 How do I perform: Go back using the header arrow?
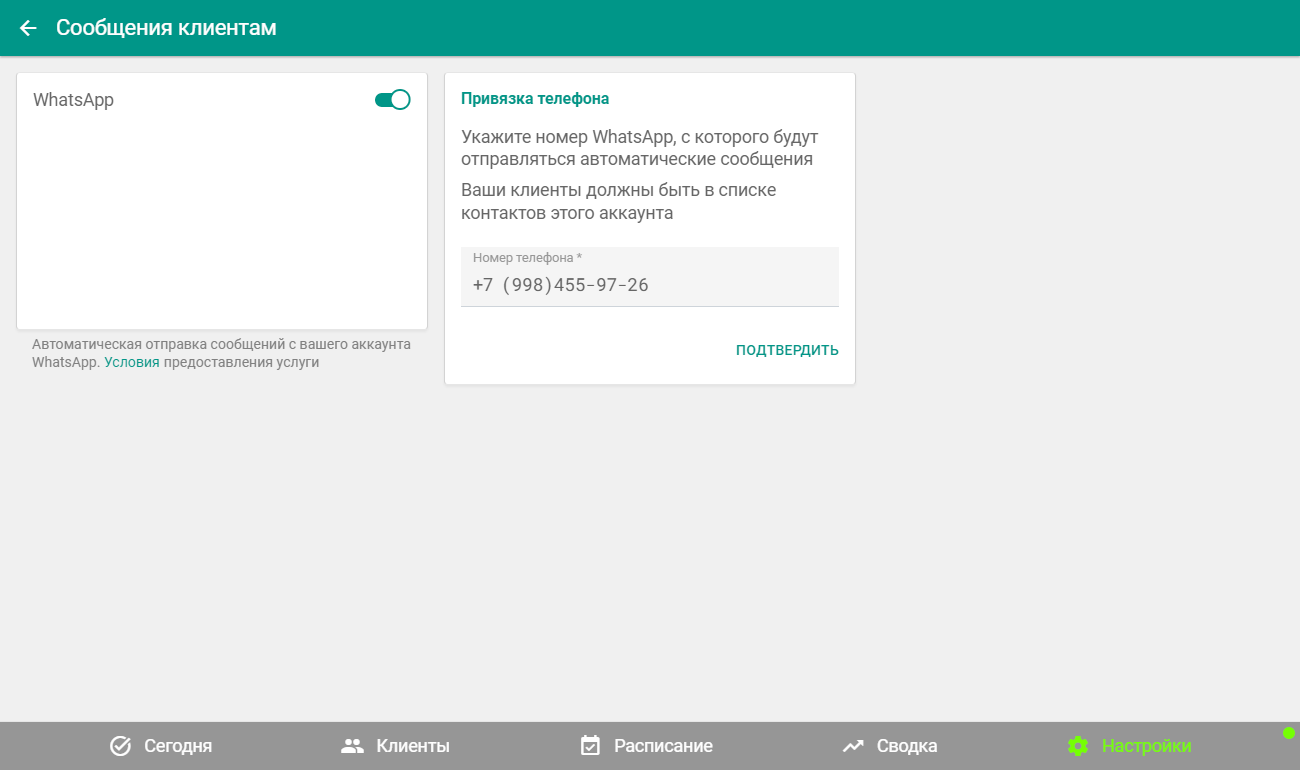point(28,28)
